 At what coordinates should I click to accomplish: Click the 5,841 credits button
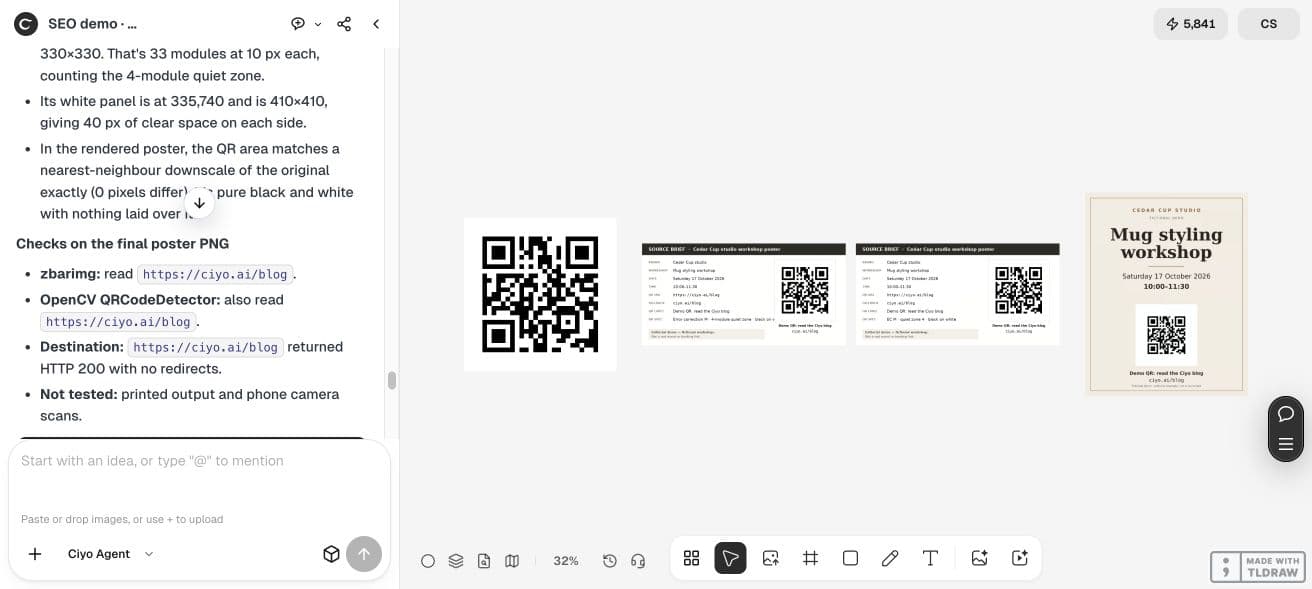click(x=1190, y=24)
